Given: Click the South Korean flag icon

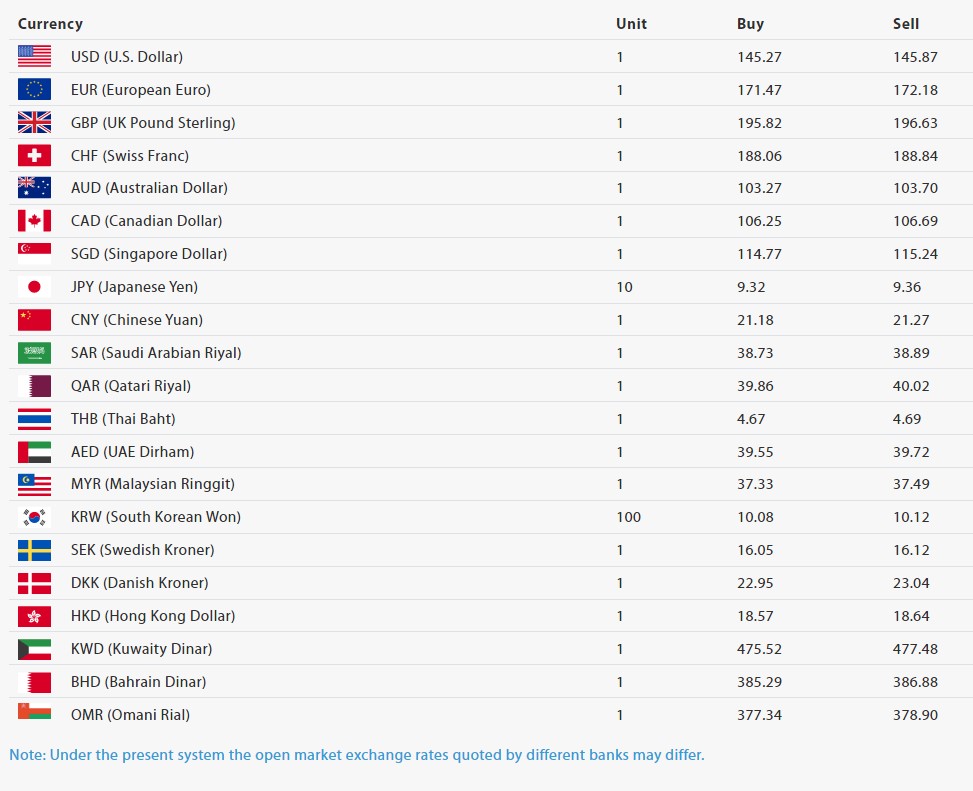Looking at the screenshot, I should pos(34,517).
